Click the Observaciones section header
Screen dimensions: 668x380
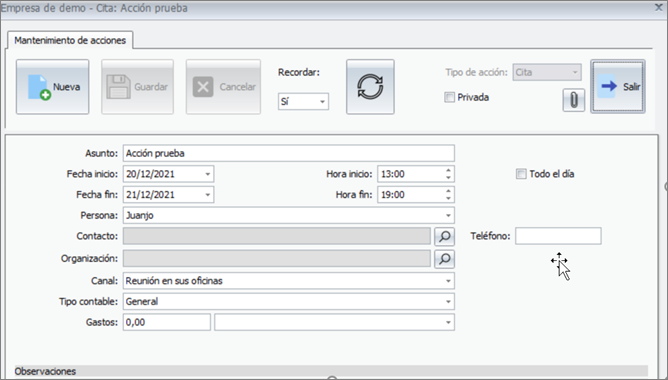(x=331, y=371)
